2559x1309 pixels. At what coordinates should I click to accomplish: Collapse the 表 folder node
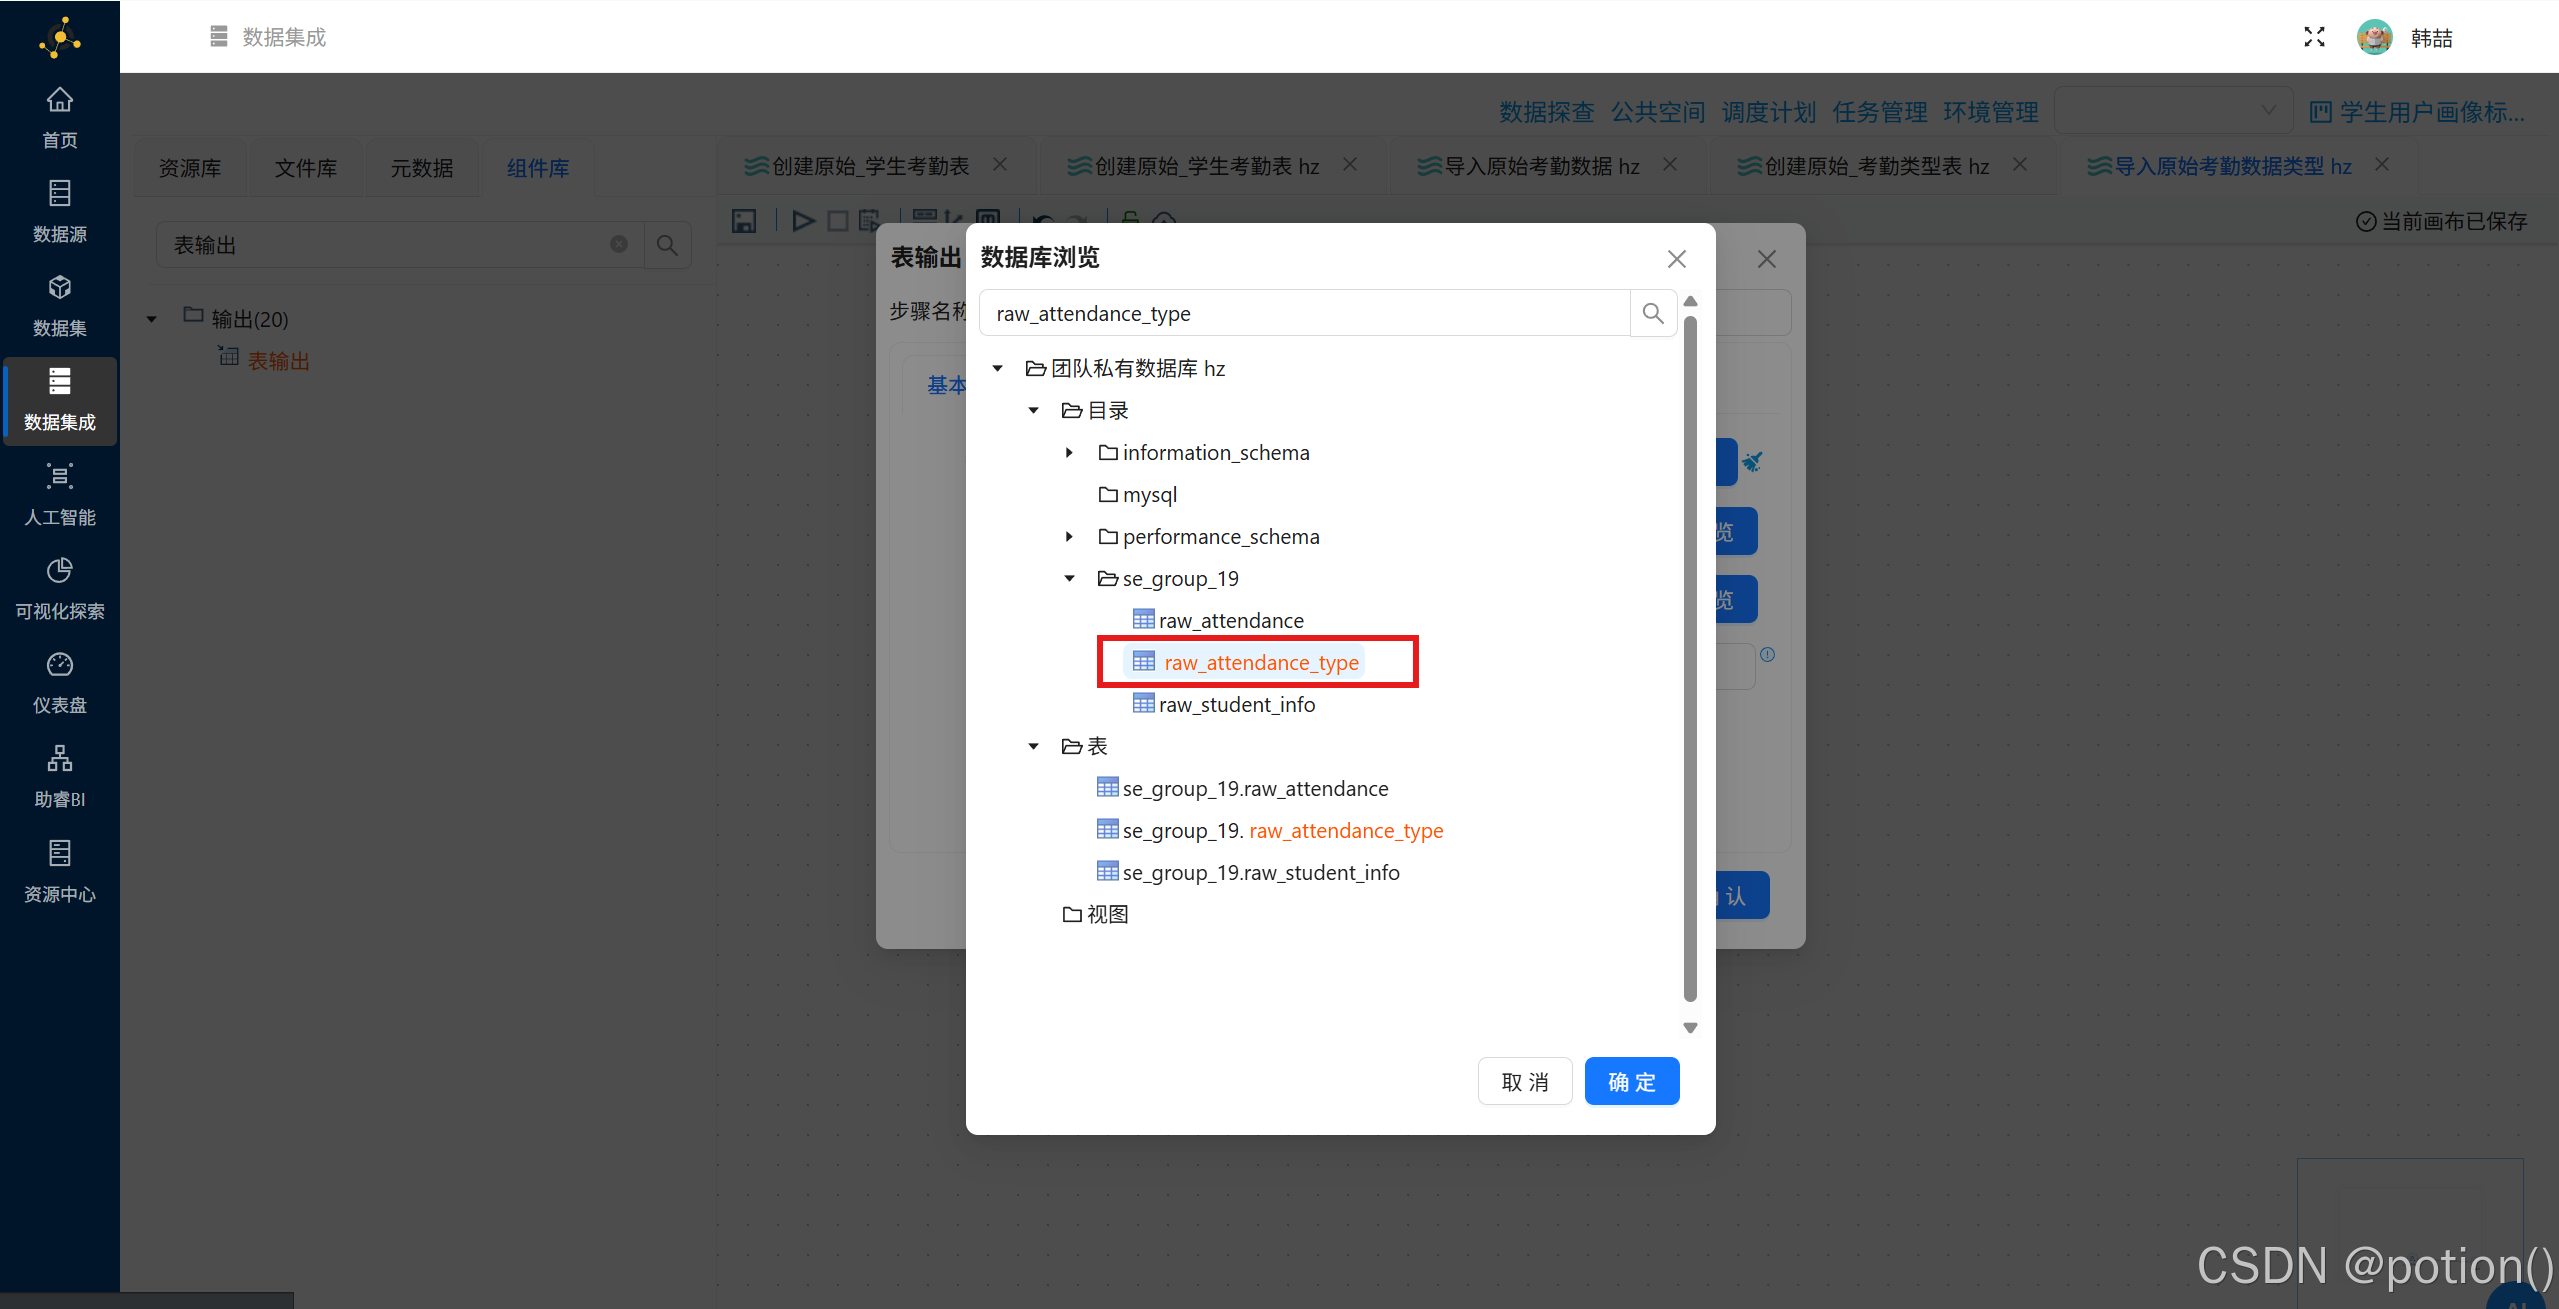(x=1033, y=747)
